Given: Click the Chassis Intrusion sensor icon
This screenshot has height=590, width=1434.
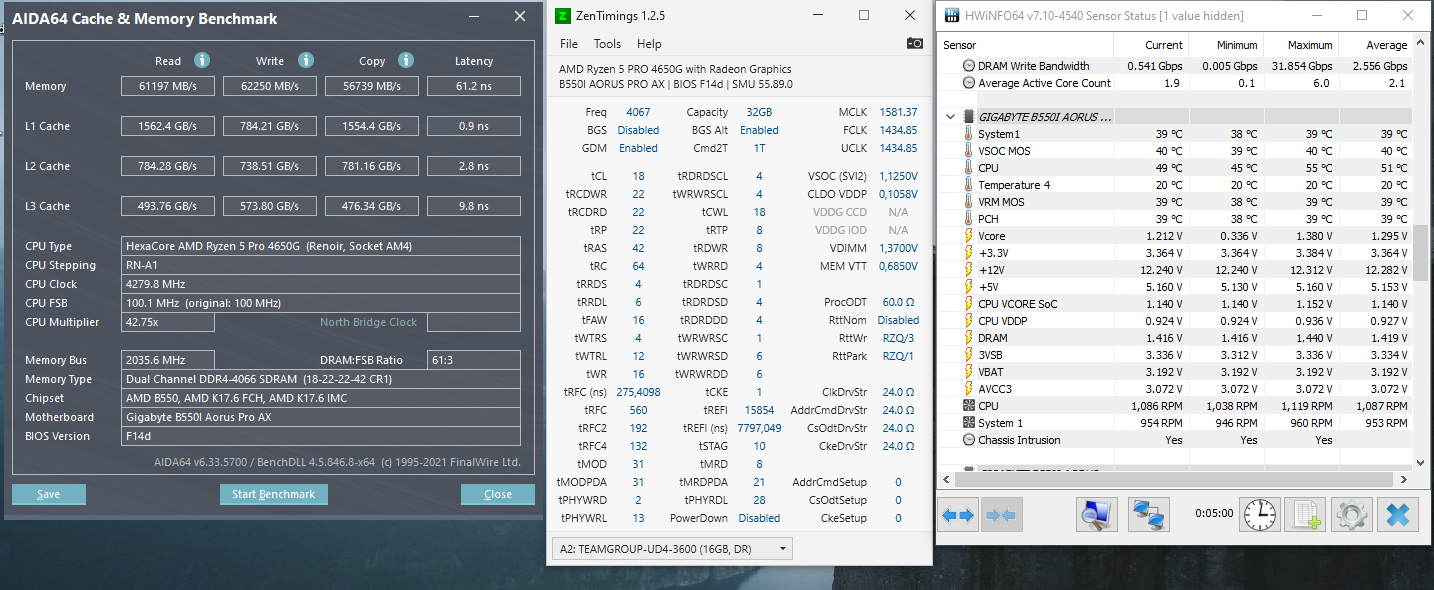Looking at the screenshot, I should [969, 440].
